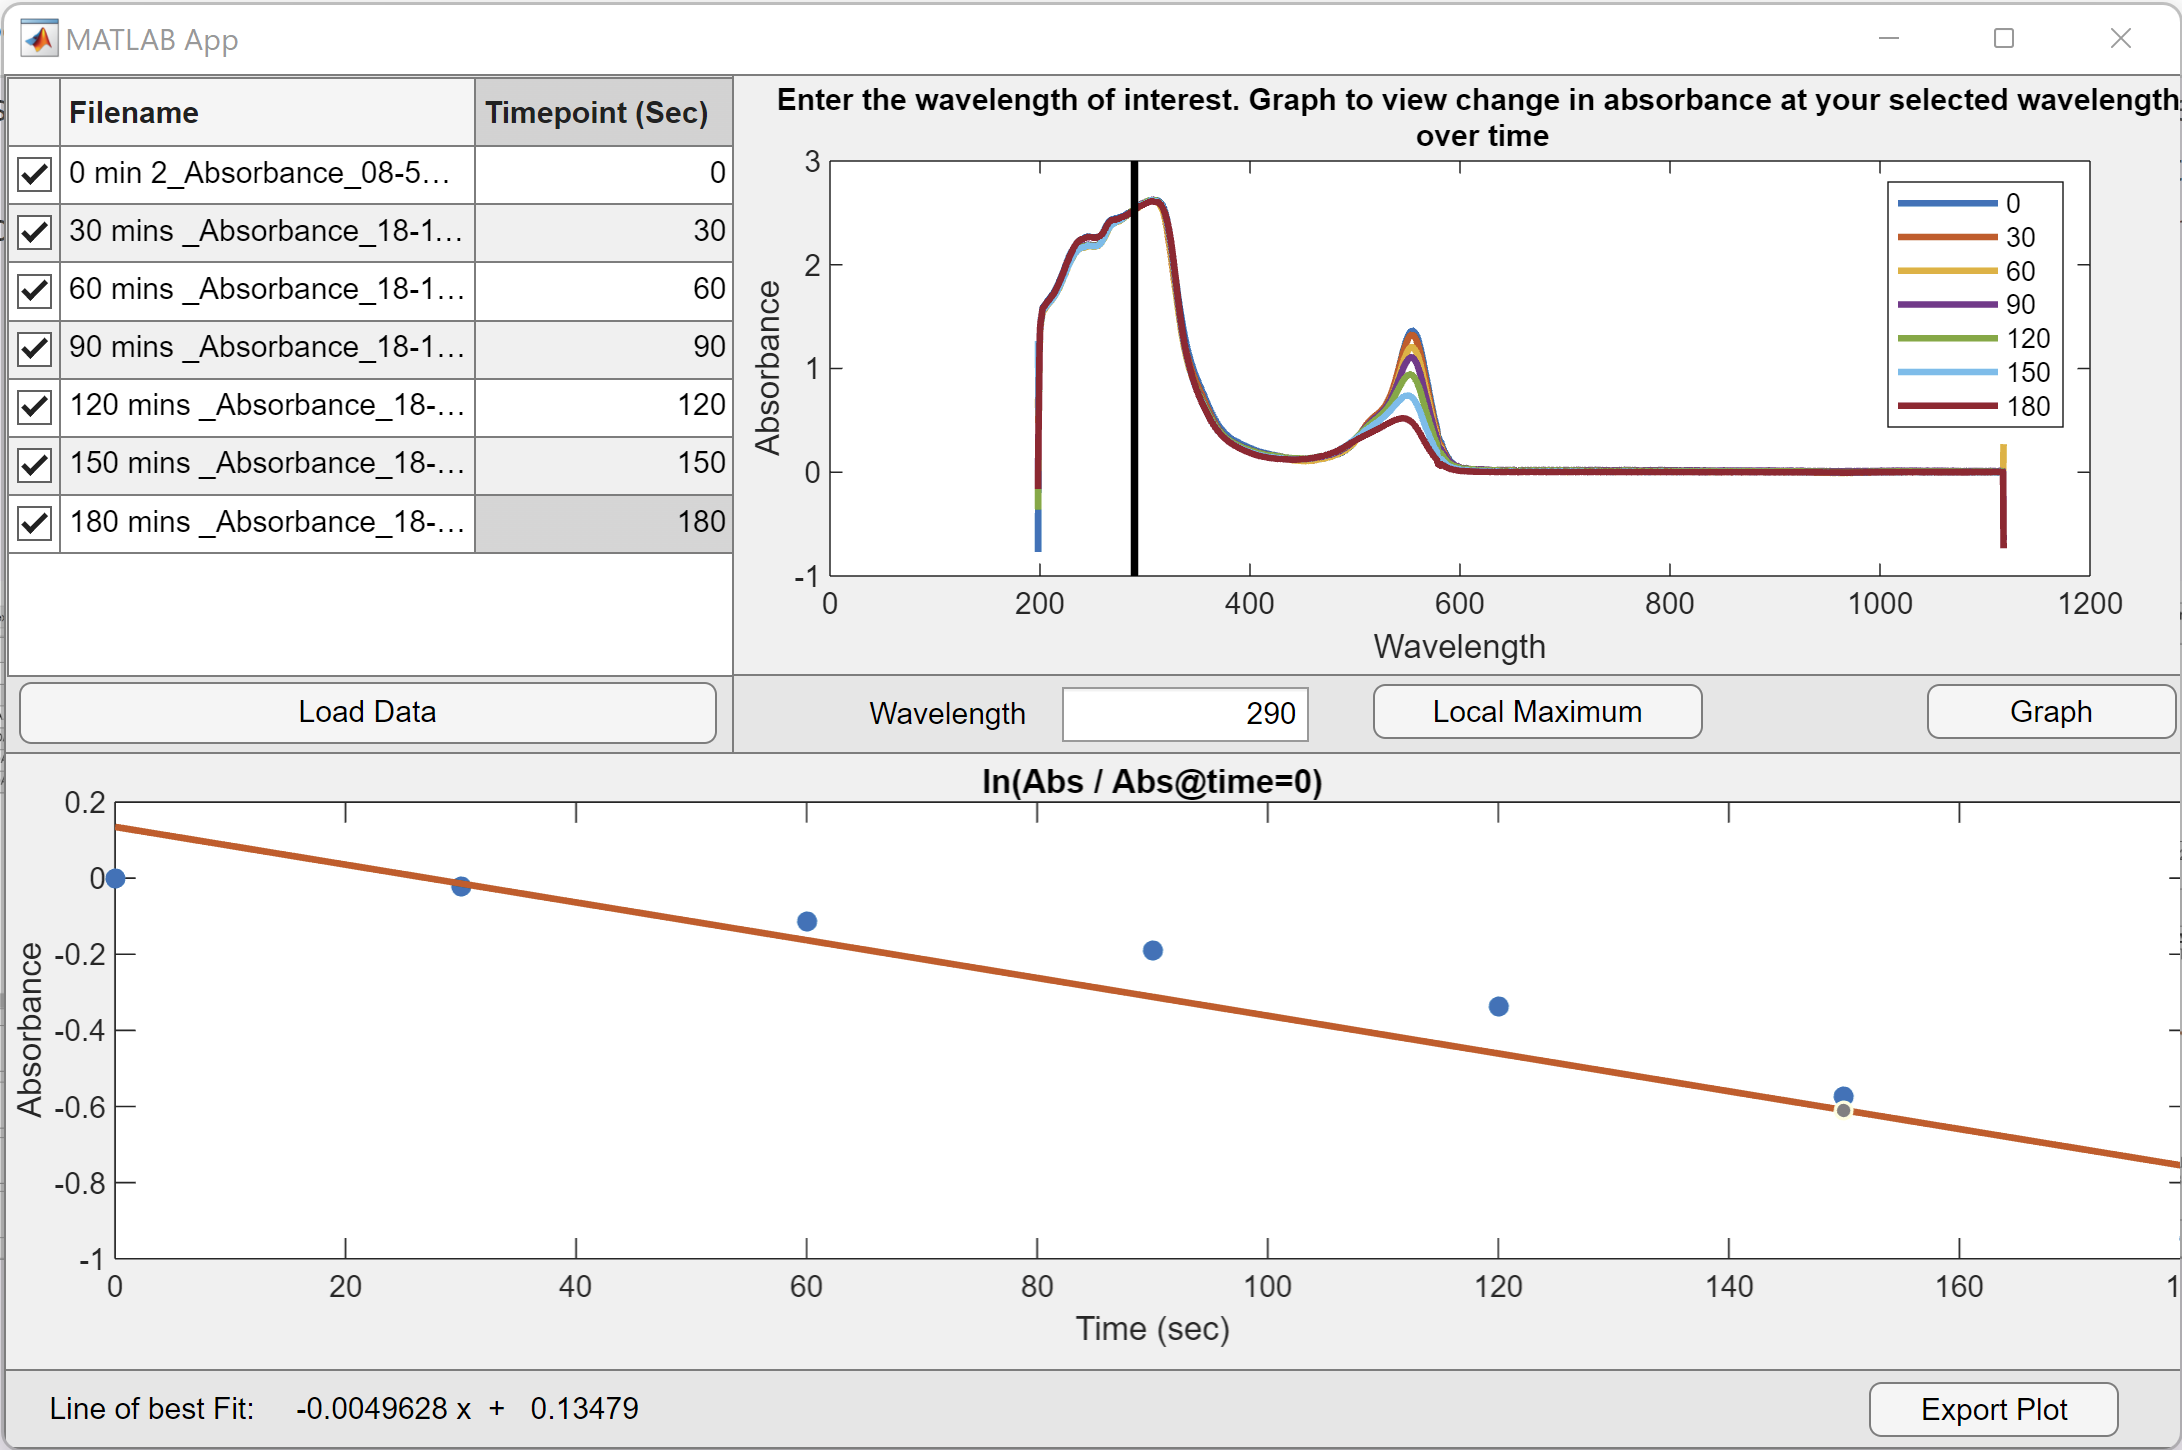
Task: Uncheck the 150 mins _Absorbance checkbox
Action: [x=35, y=464]
